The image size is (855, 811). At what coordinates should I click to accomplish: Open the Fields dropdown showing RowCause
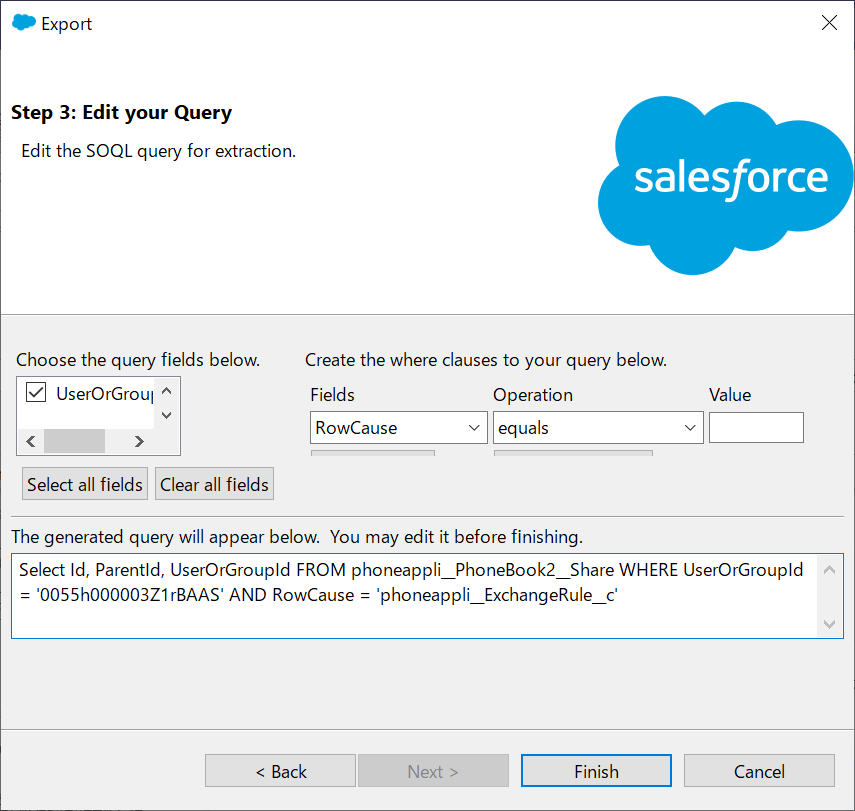(399, 428)
